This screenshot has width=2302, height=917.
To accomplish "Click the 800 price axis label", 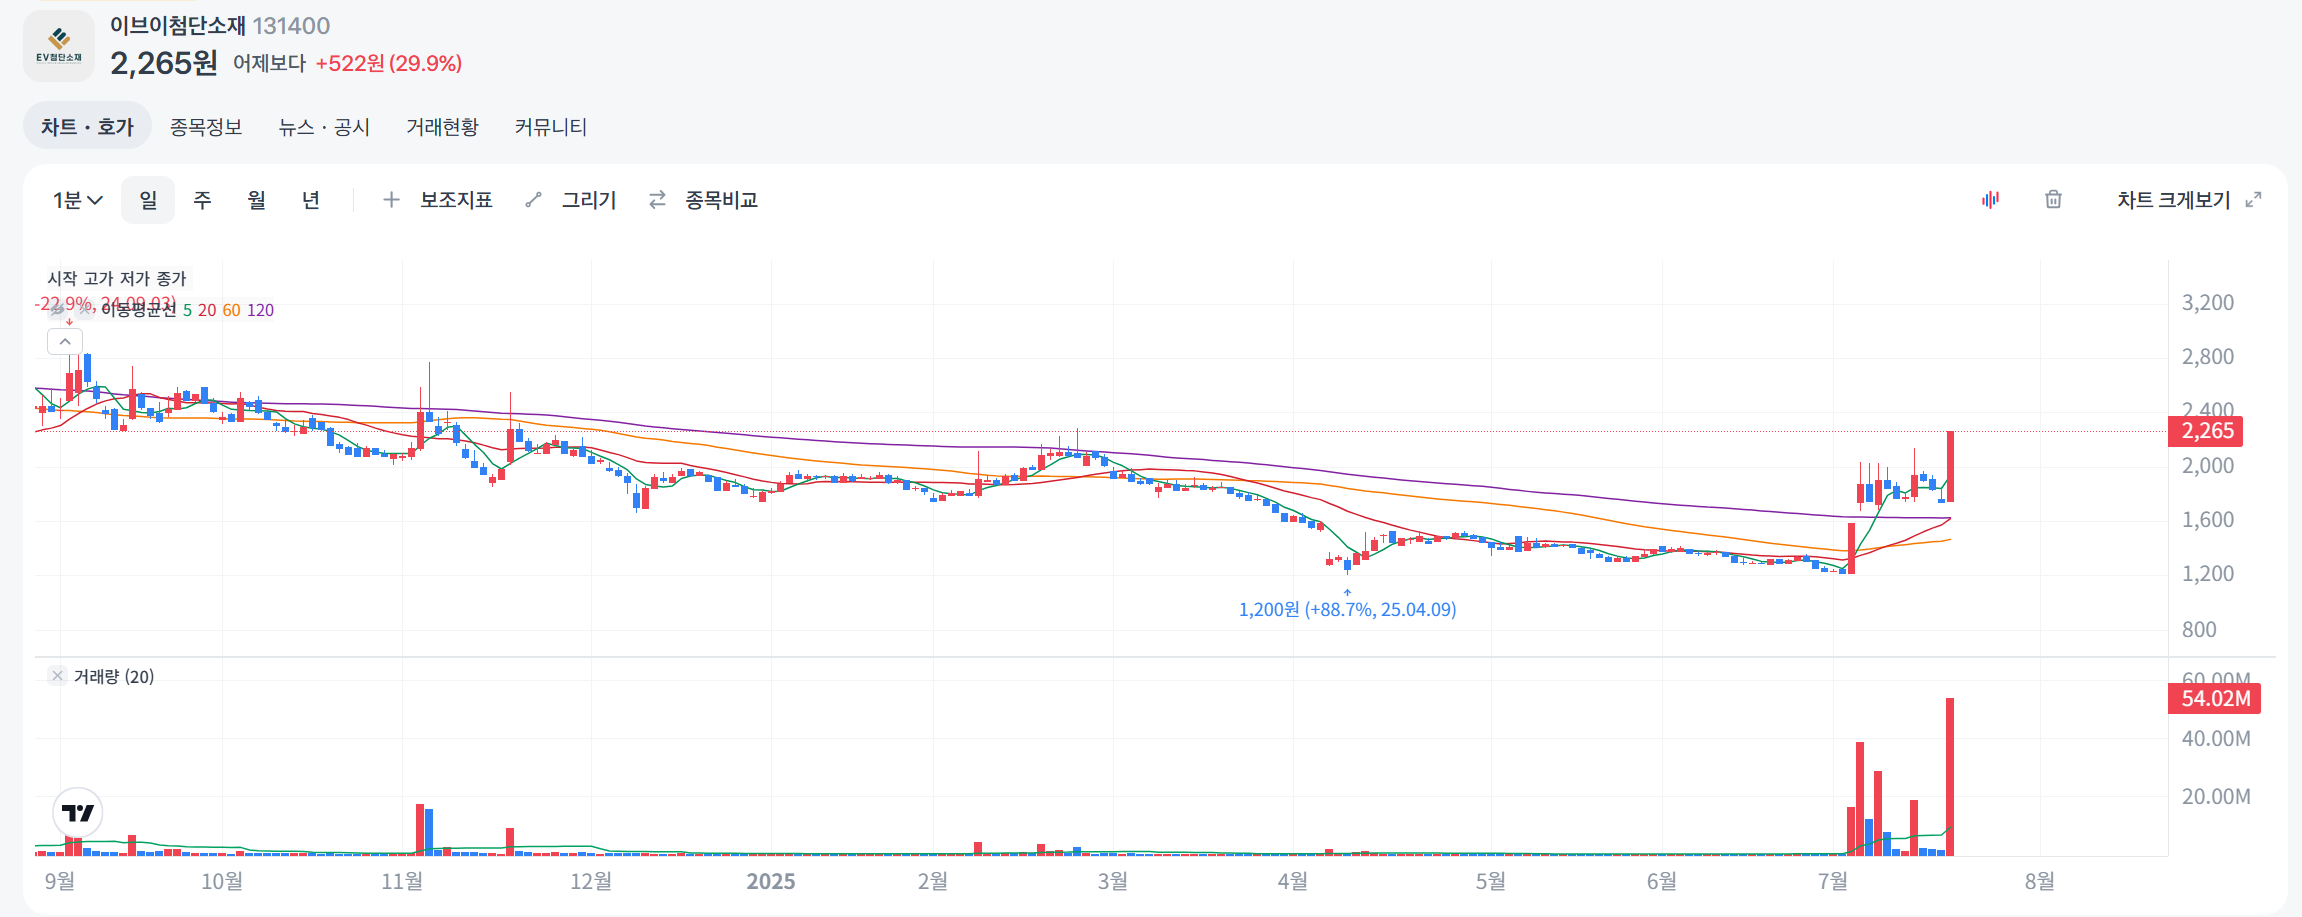I will (2199, 629).
